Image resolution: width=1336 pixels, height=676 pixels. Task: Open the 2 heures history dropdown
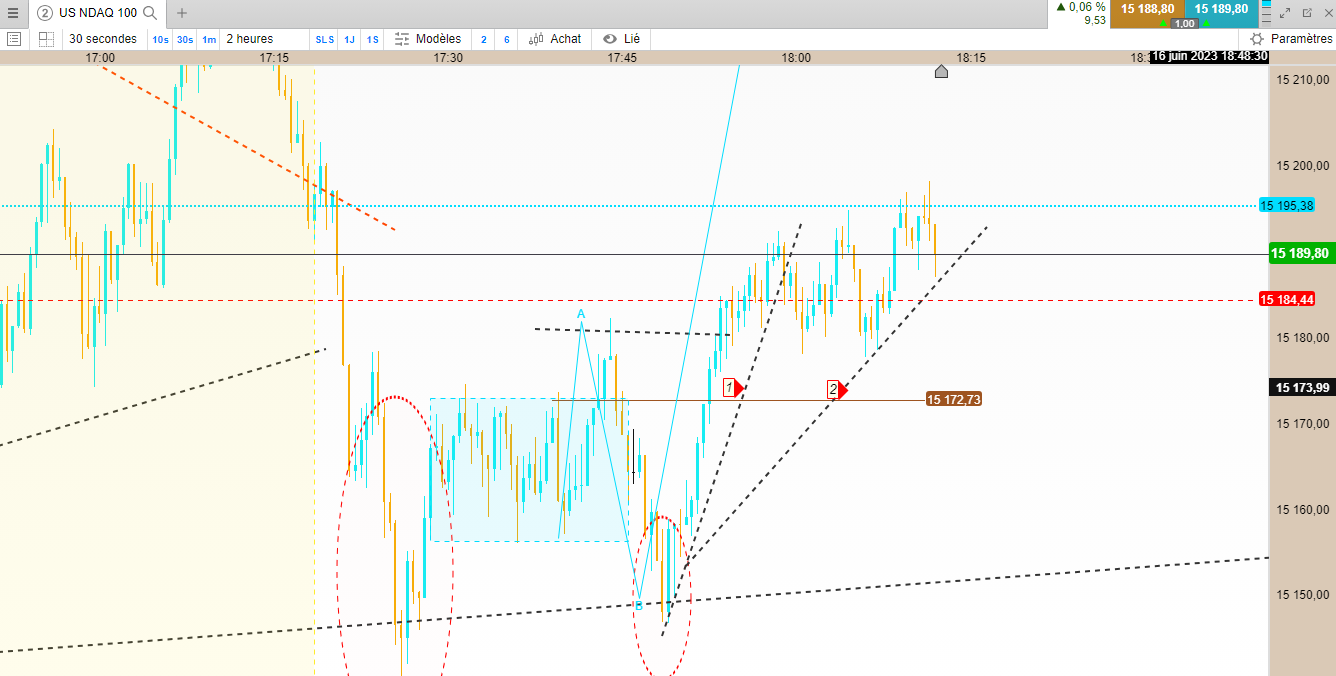tap(249, 39)
